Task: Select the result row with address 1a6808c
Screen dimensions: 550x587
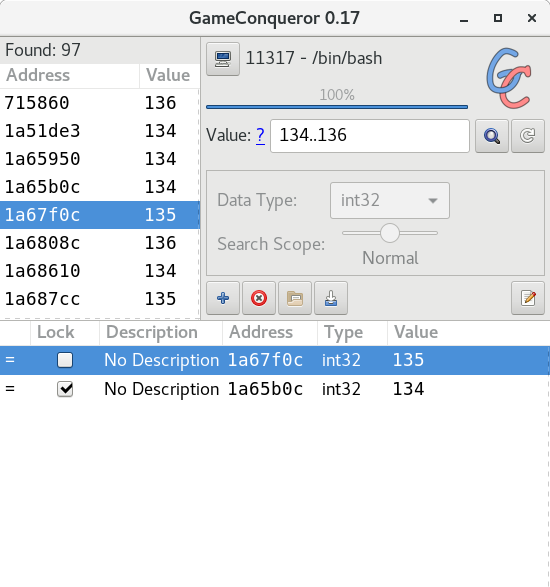Action: (100, 243)
